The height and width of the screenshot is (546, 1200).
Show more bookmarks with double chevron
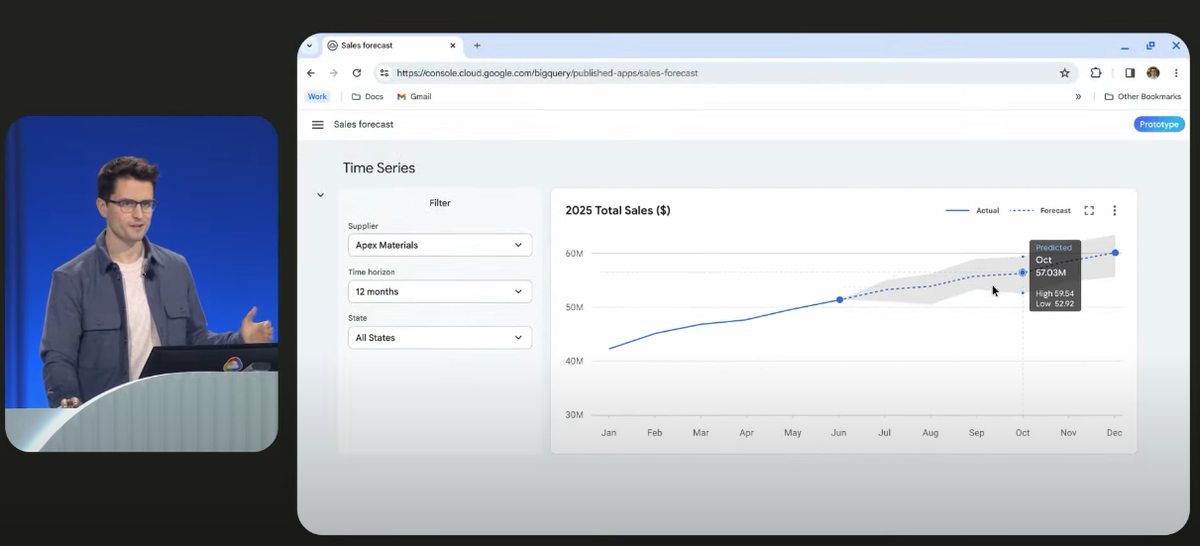point(1078,97)
